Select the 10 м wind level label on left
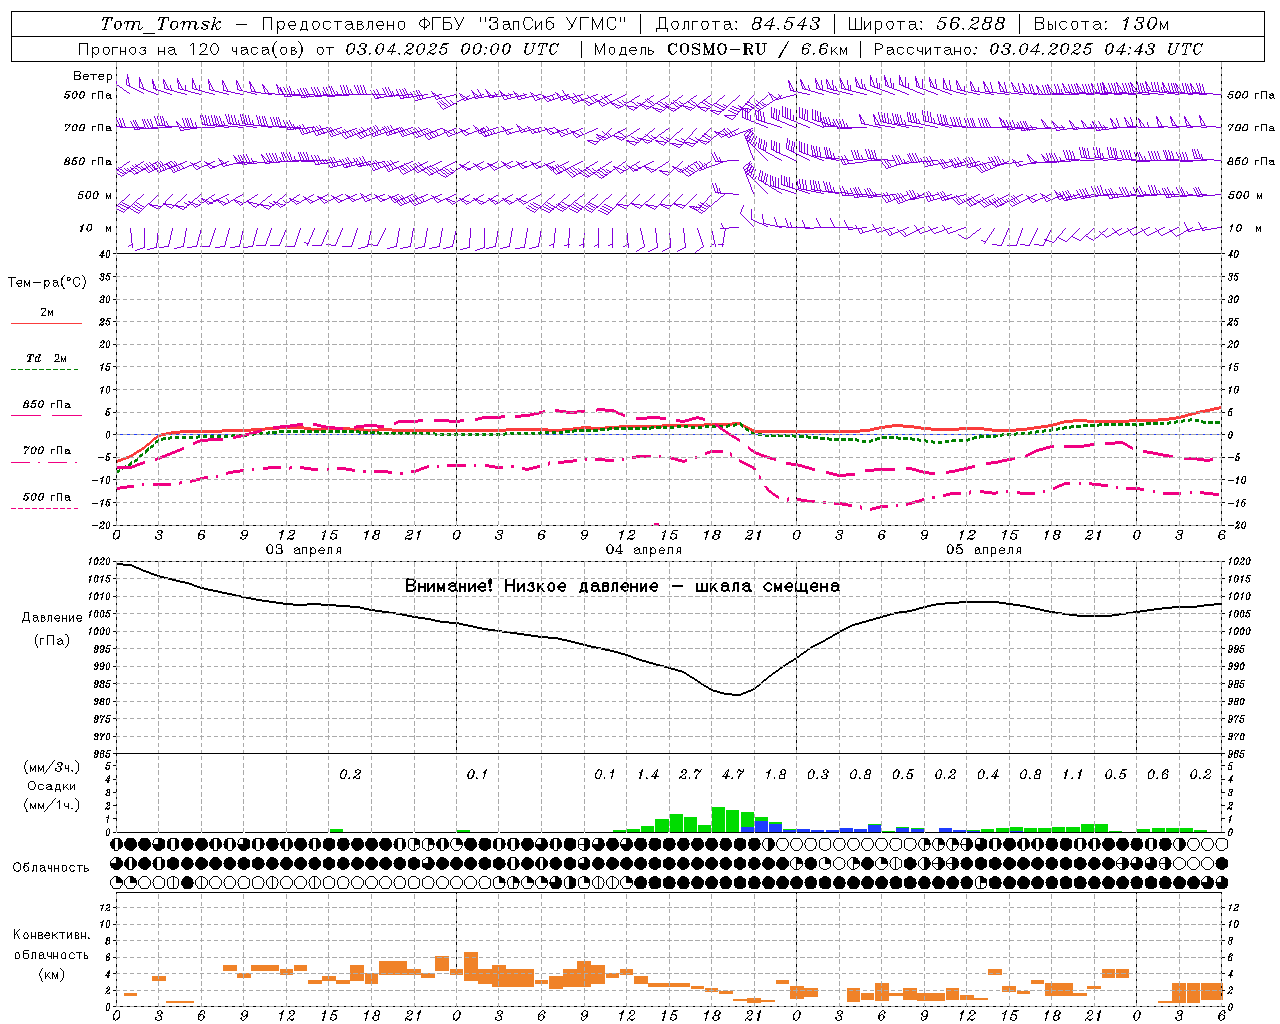Screen dimensions: 1280x1024 (x=96, y=228)
